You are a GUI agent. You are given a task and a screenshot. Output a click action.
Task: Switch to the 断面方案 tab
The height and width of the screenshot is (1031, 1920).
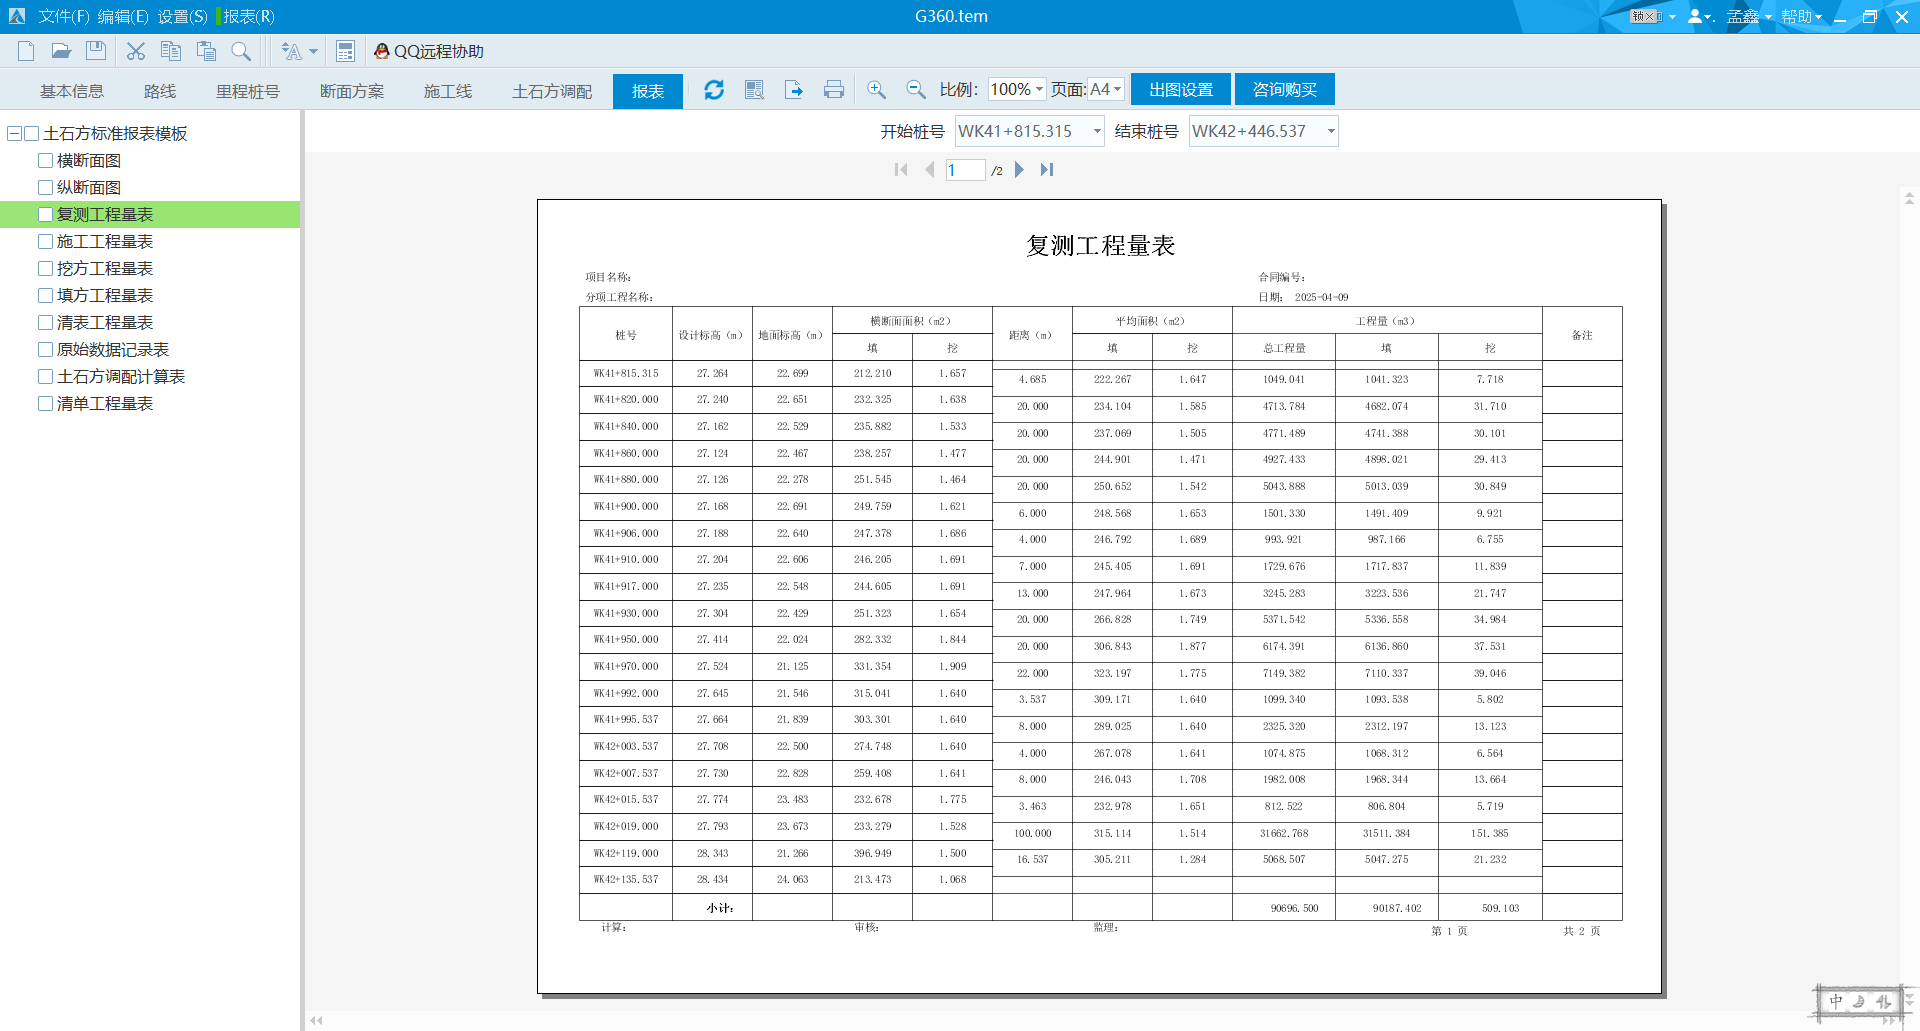coord(352,91)
